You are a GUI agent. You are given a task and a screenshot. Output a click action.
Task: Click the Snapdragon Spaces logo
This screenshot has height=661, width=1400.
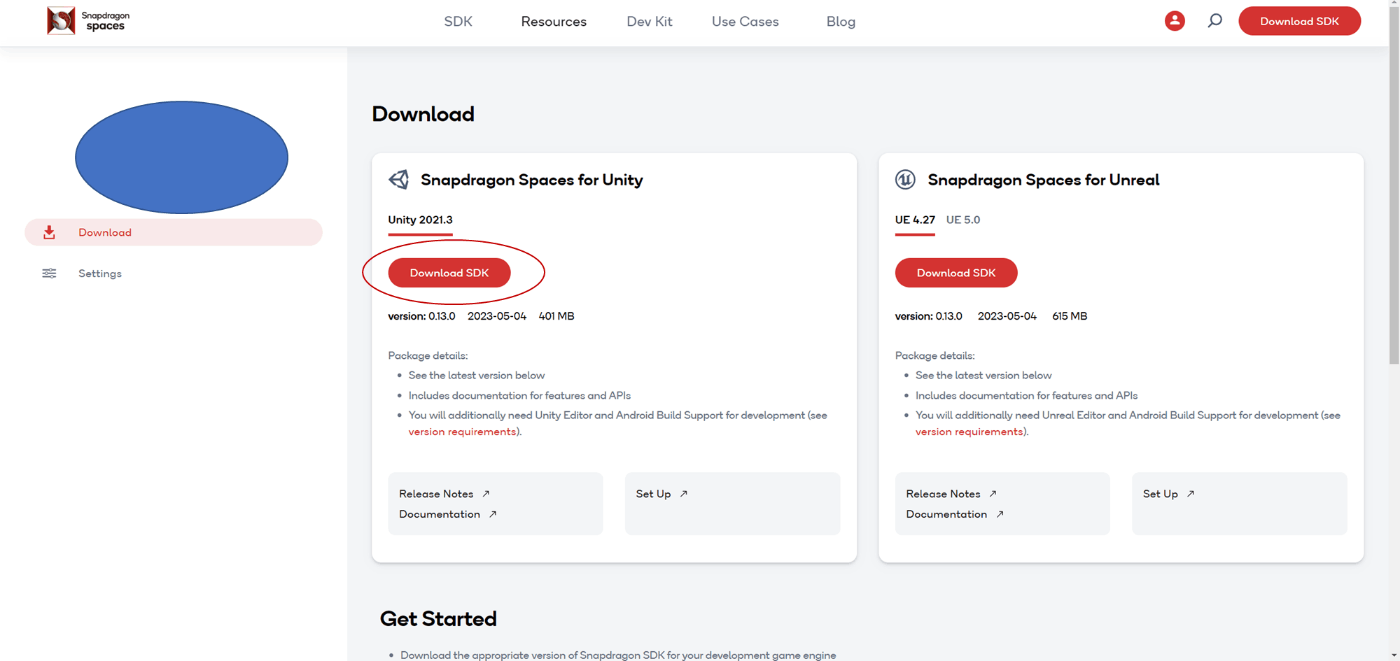click(x=89, y=21)
